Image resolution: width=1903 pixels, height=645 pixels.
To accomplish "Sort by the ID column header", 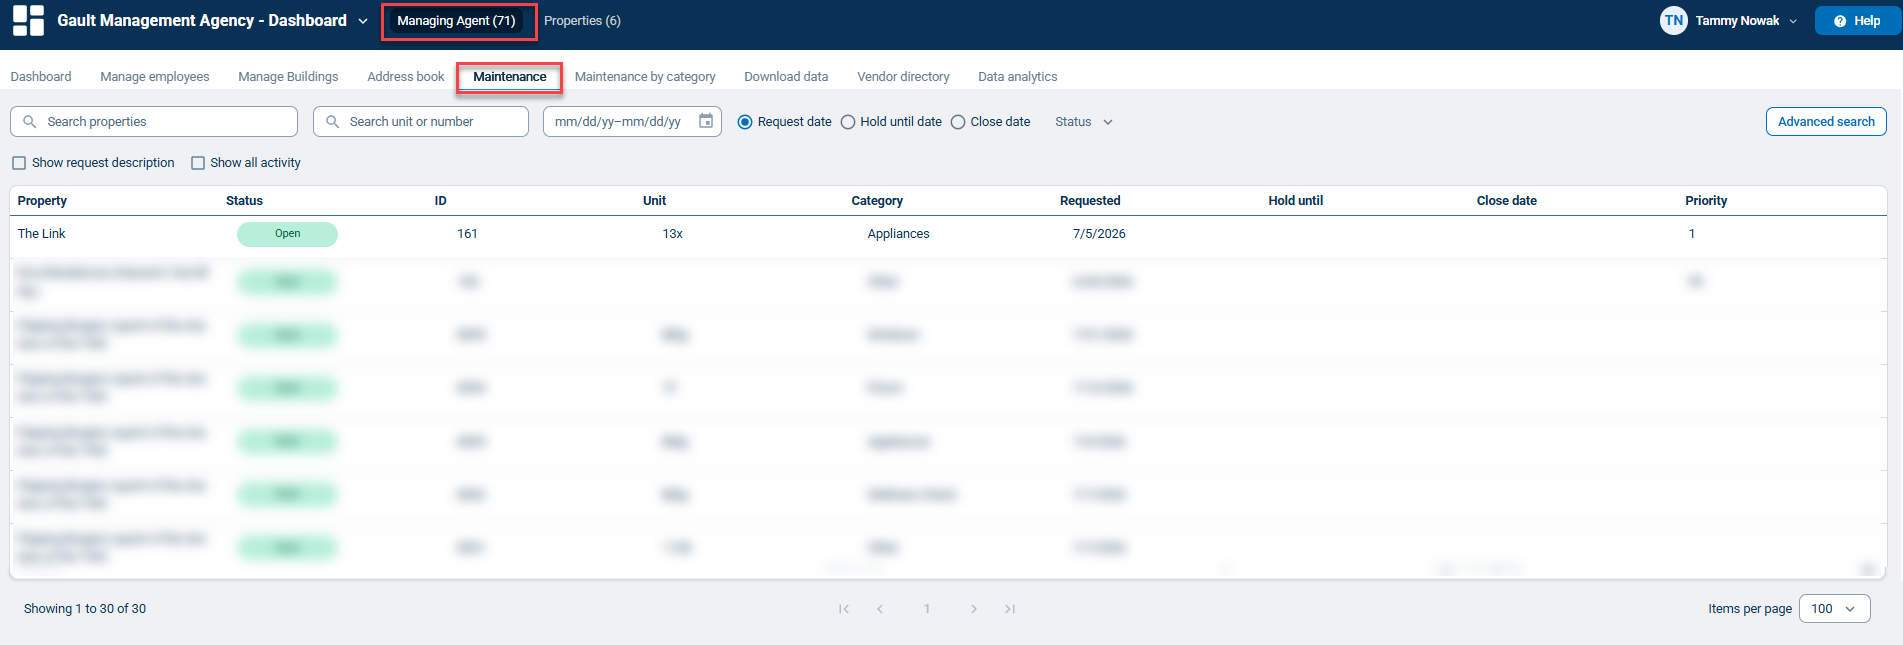I will [440, 201].
